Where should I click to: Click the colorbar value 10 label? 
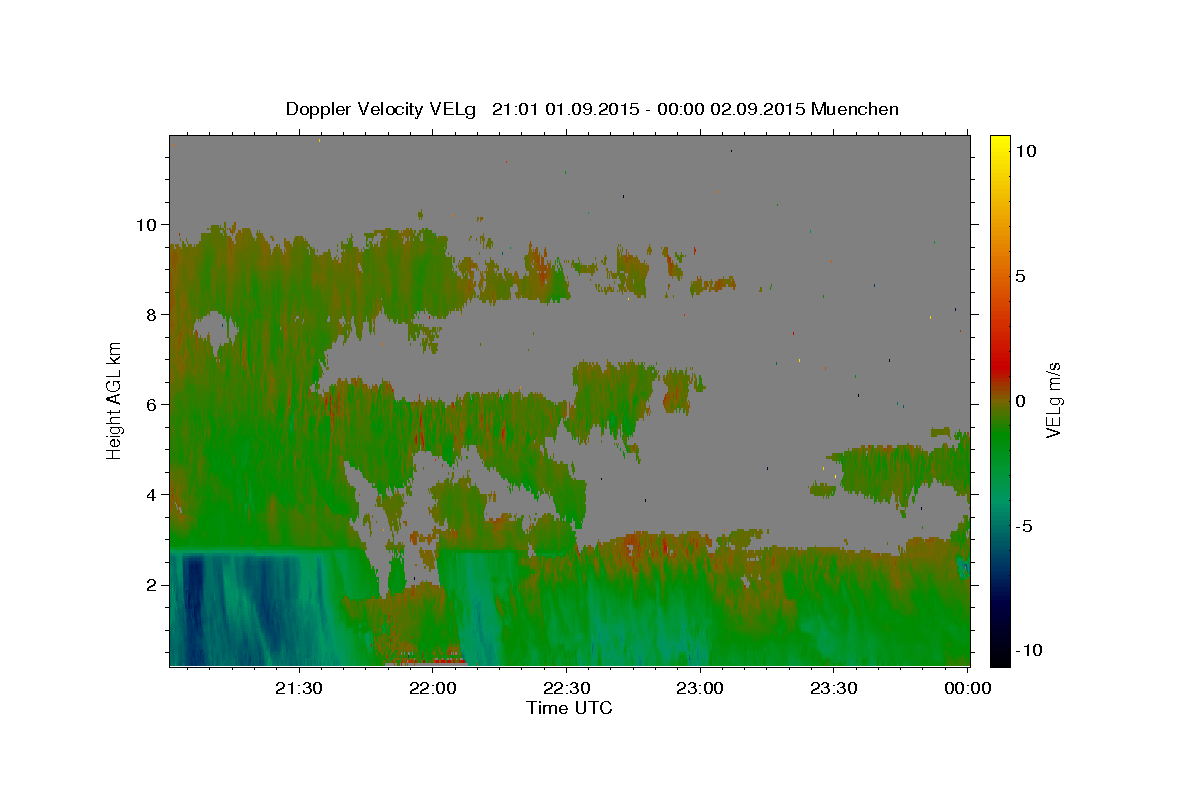1025,151
